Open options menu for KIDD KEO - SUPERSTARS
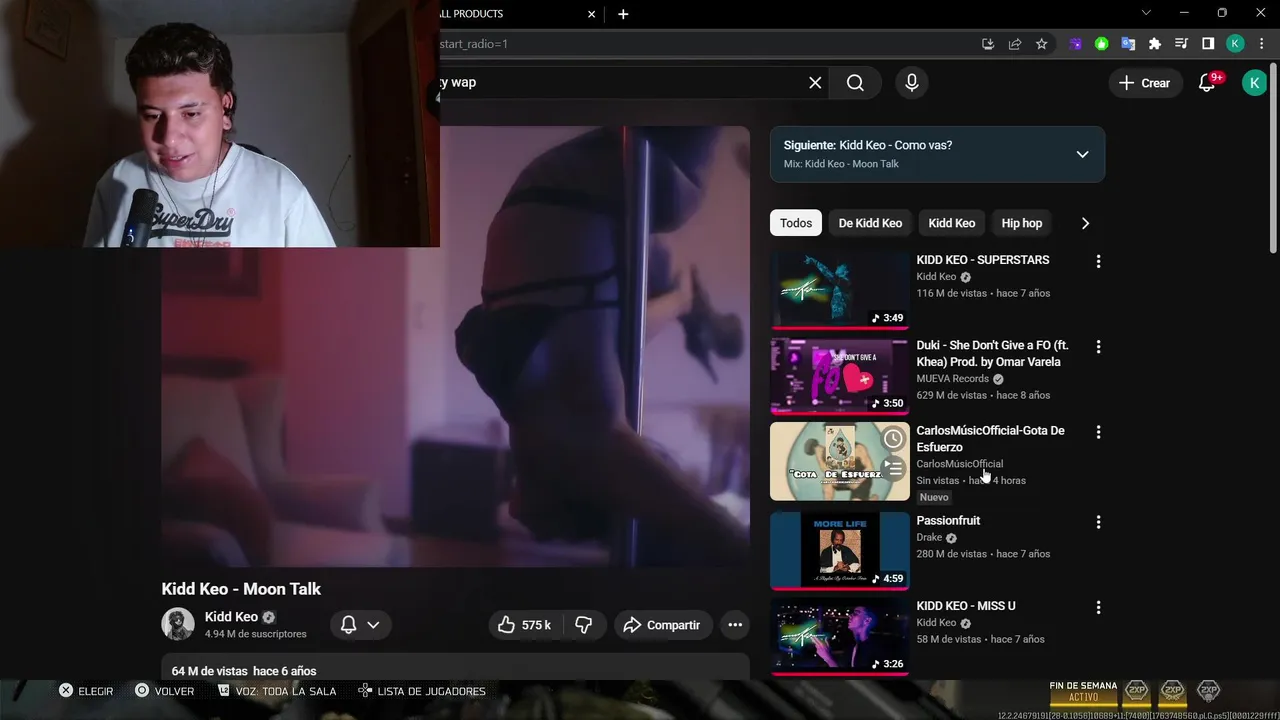1280x720 pixels. pyautogui.click(x=1098, y=261)
